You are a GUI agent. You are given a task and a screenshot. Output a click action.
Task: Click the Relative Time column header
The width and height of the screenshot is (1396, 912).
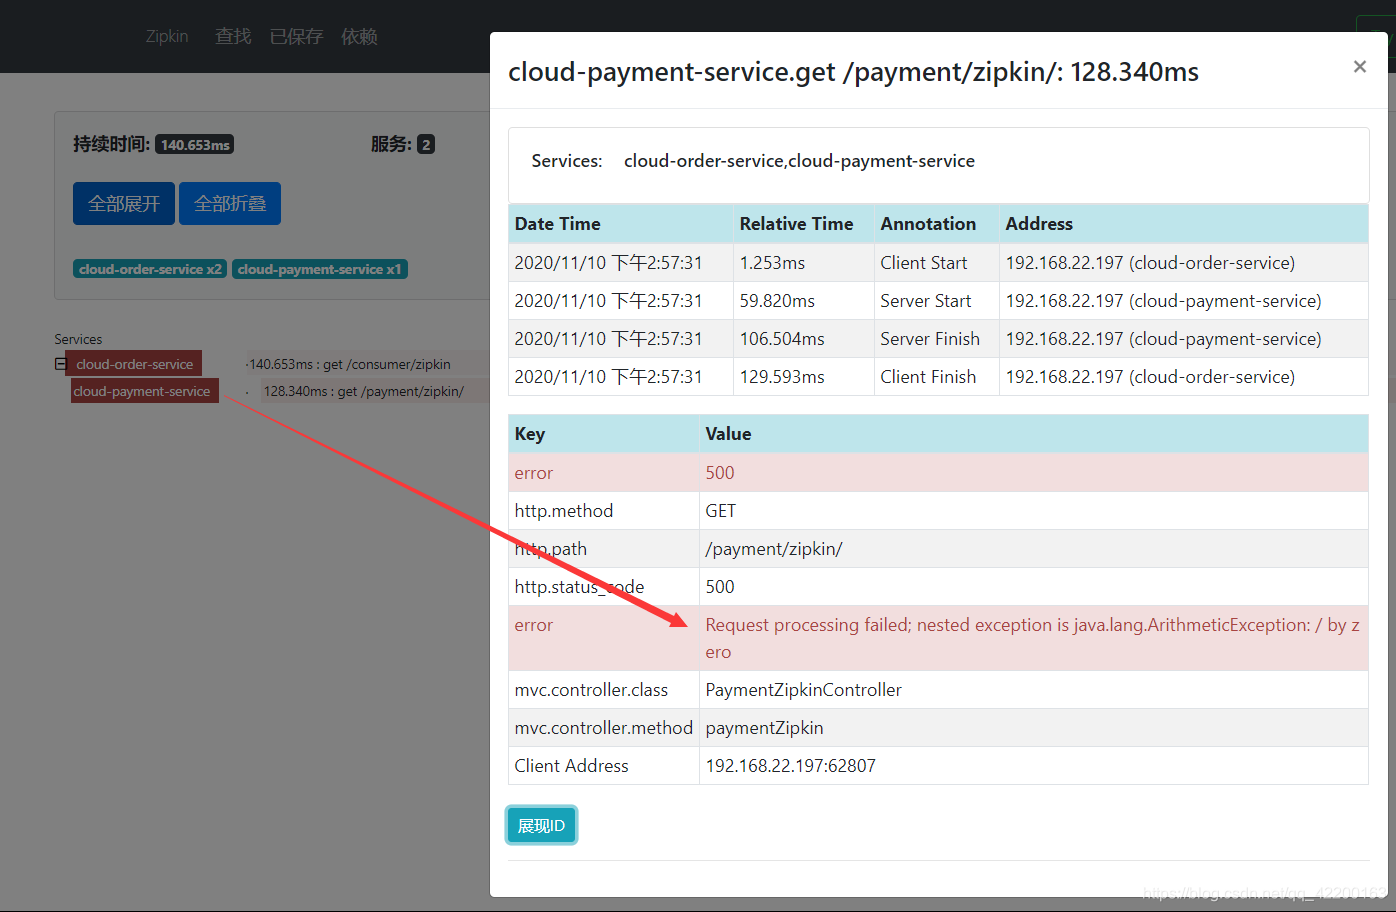(x=804, y=224)
